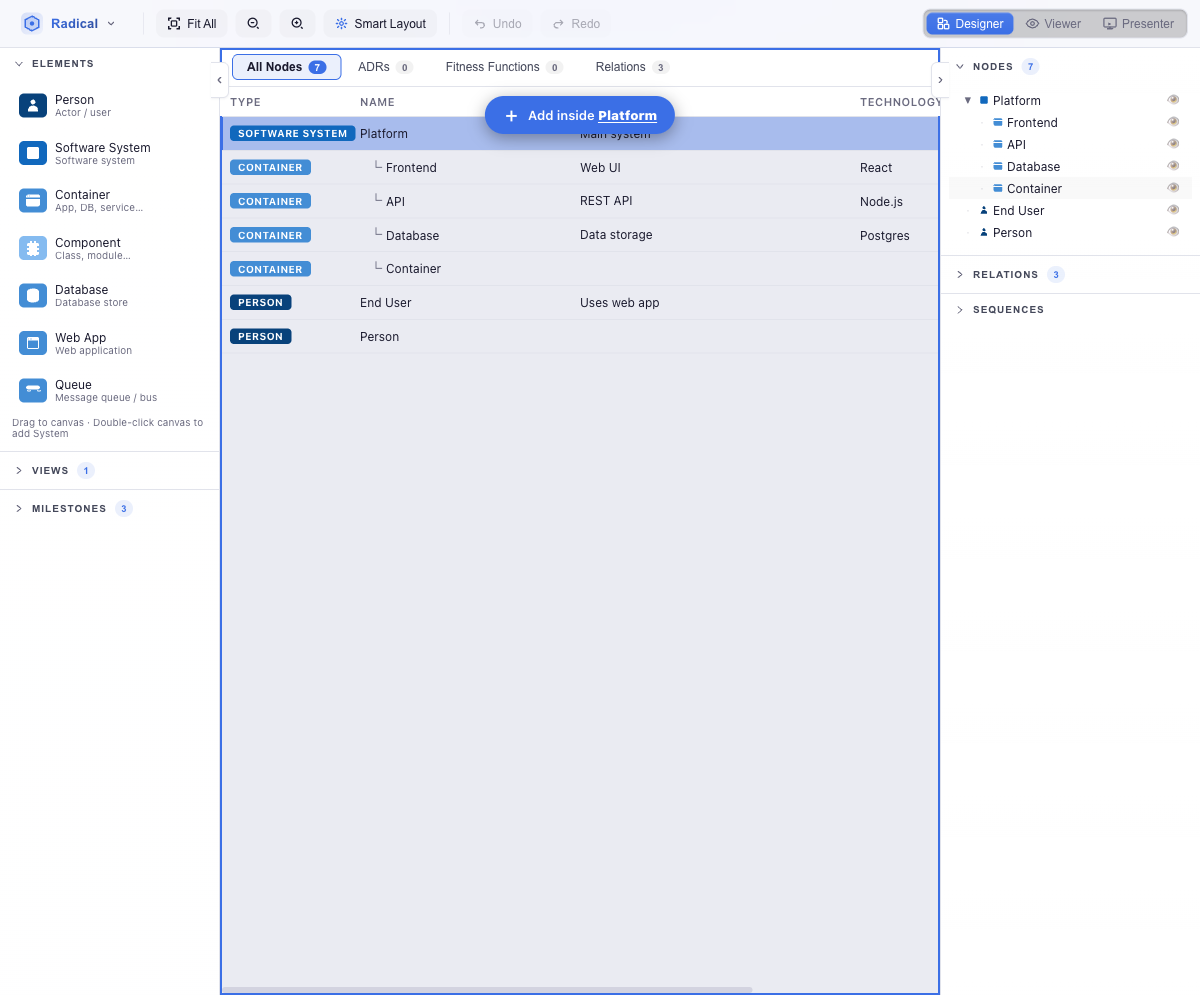Image resolution: width=1200 pixels, height=995 pixels.
Task: Toggle visibility of API node
Action: point(1173,143)
